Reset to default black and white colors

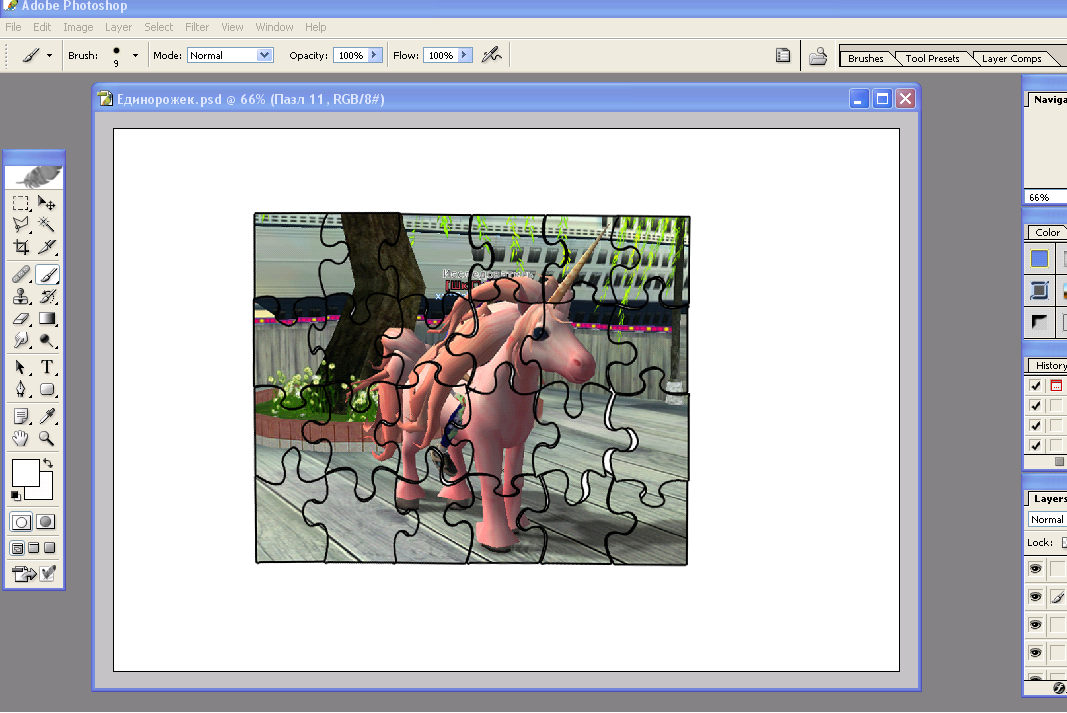(x=16, y=495)
